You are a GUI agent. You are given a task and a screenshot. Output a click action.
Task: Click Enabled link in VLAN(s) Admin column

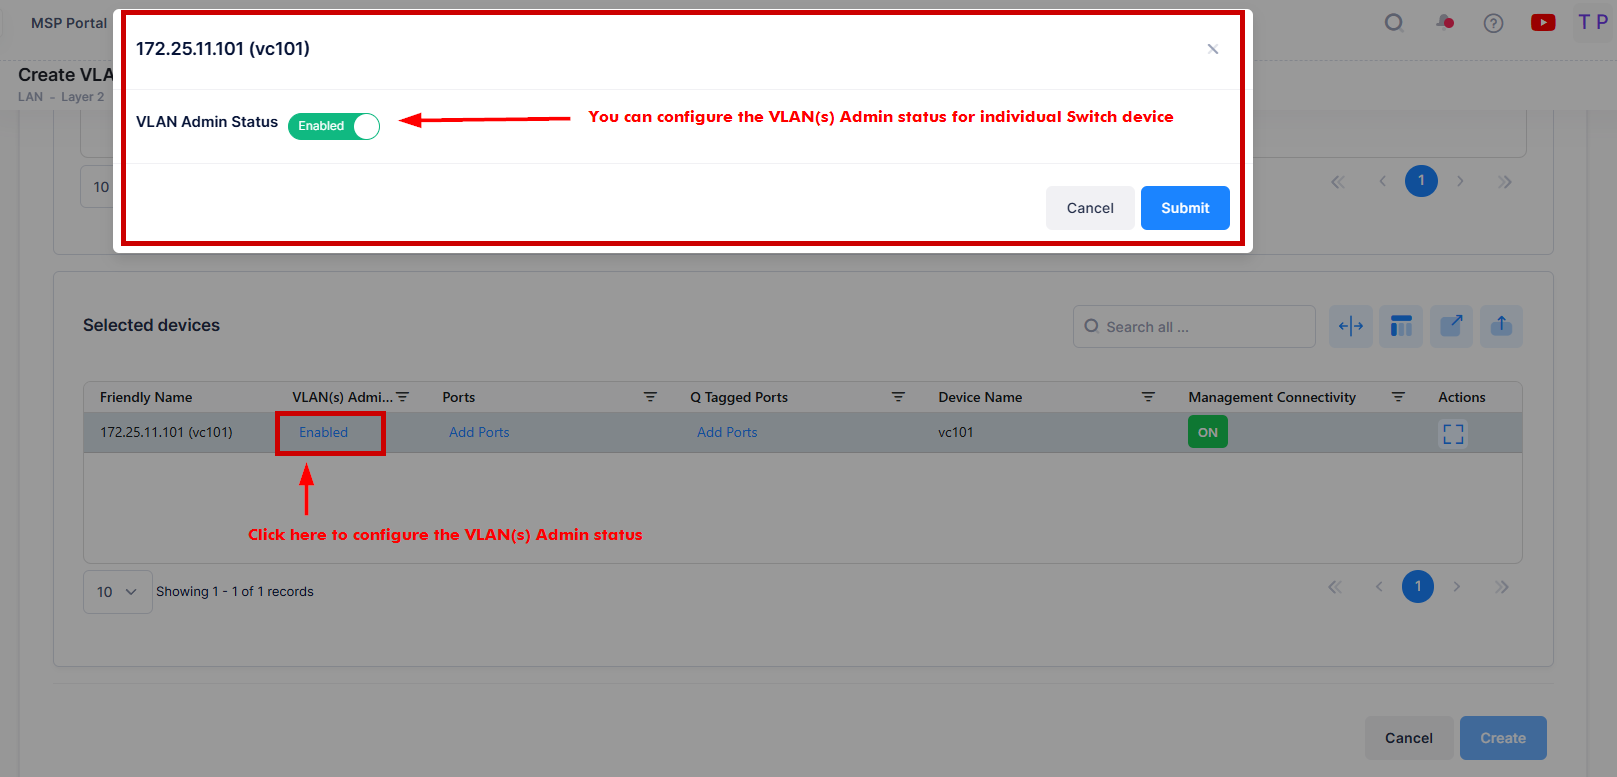coord(323,432)
